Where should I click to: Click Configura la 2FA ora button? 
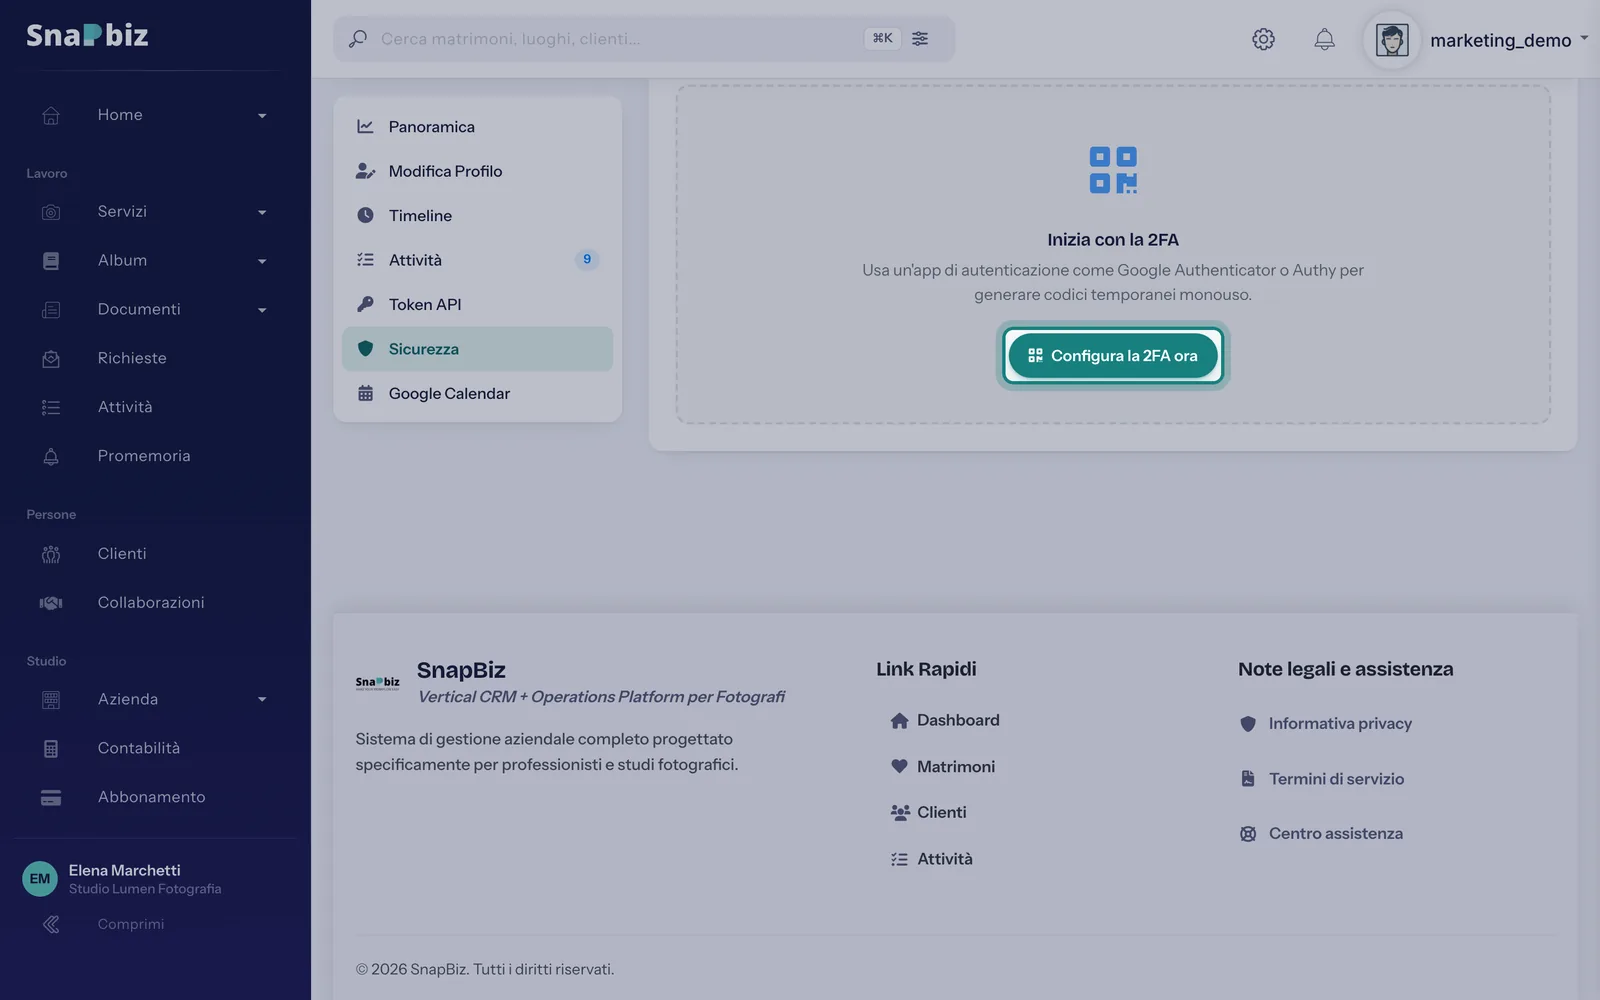[x=1113, y=356]
